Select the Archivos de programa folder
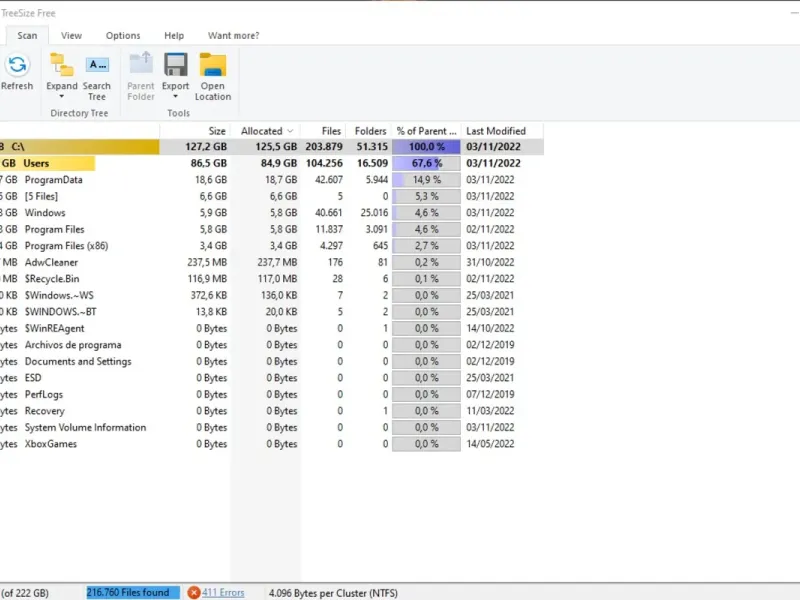This screenshot has width=800, height=600. (73, 345)
